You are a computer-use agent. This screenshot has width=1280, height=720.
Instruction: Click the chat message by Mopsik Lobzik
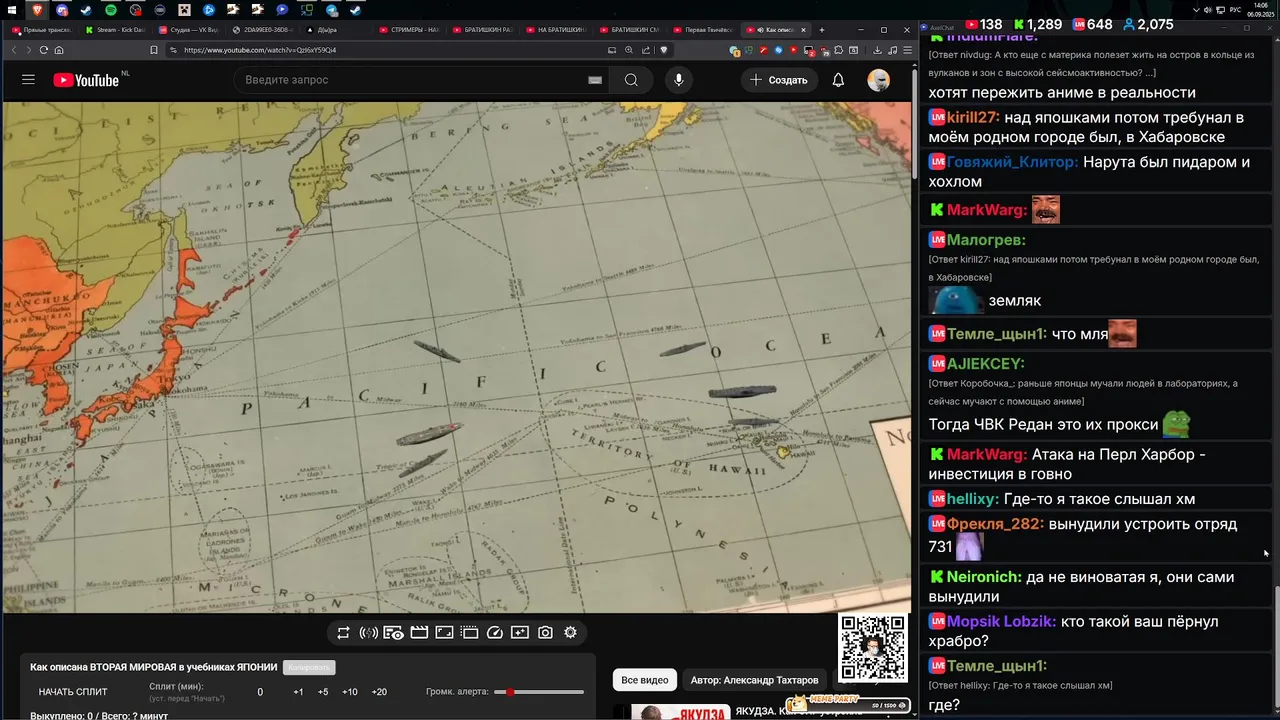pyautogui.click(x=1096, y=631)
